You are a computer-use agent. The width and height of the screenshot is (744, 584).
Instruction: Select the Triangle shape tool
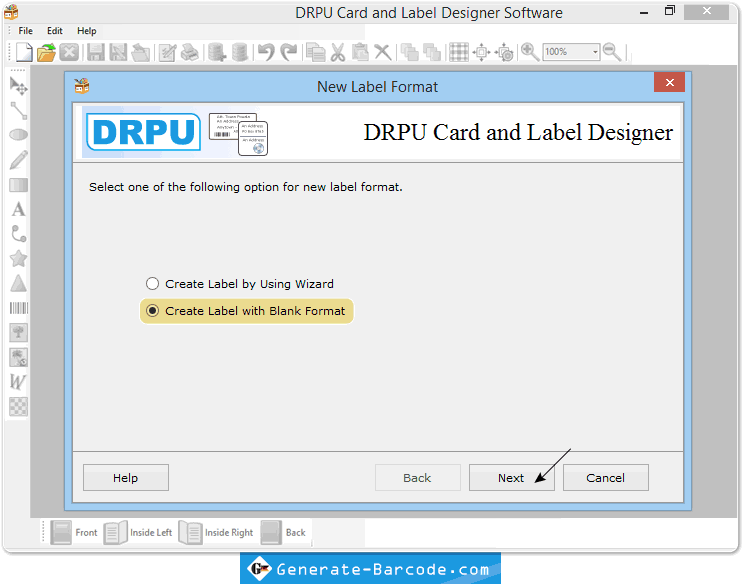pyautogui.click(x=19, y=283)
